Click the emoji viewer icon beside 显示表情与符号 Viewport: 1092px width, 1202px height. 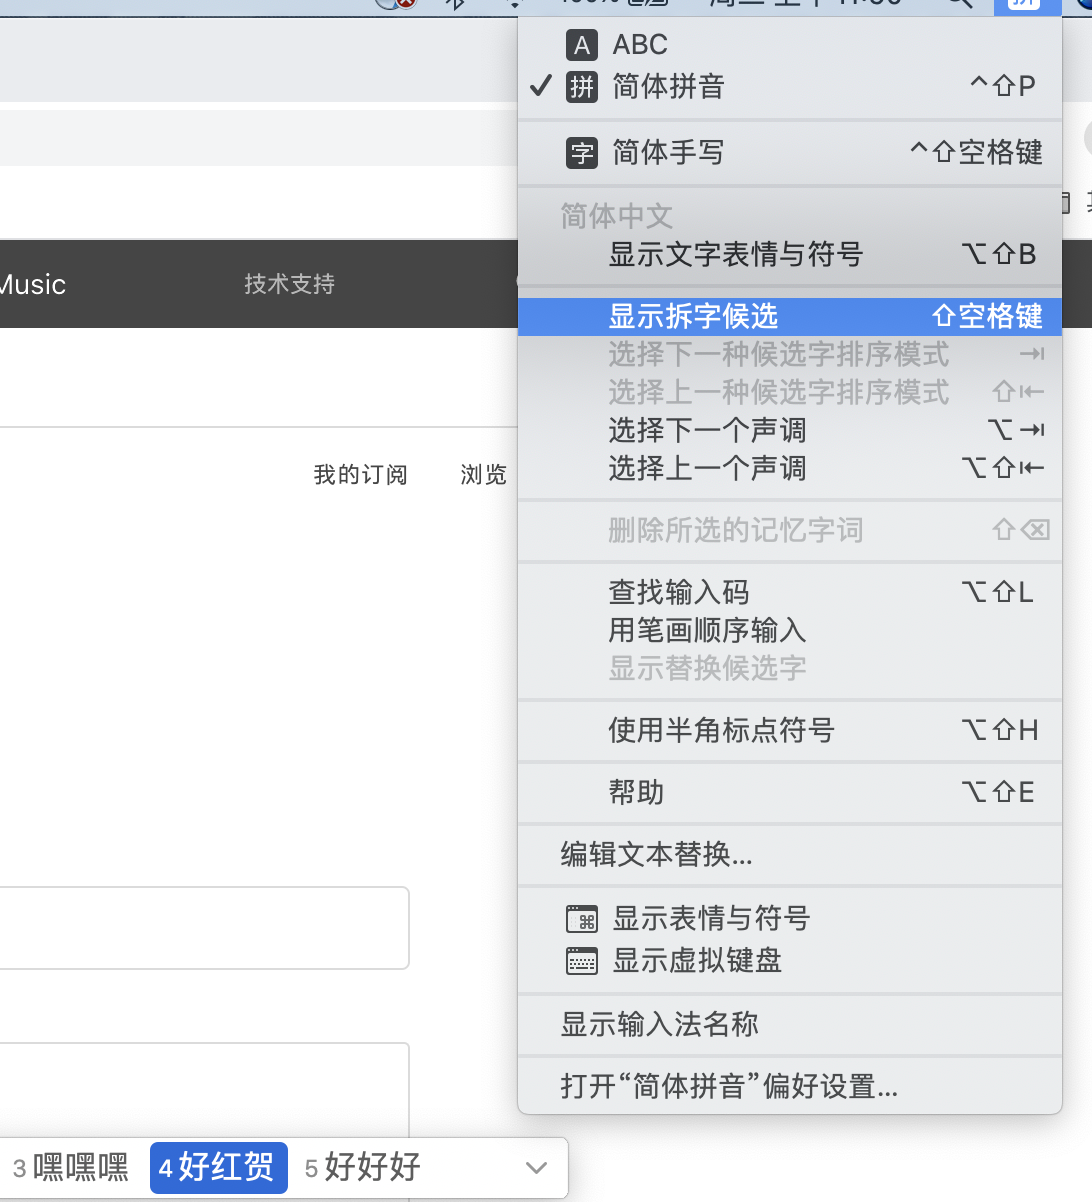(x=581, y=918)
